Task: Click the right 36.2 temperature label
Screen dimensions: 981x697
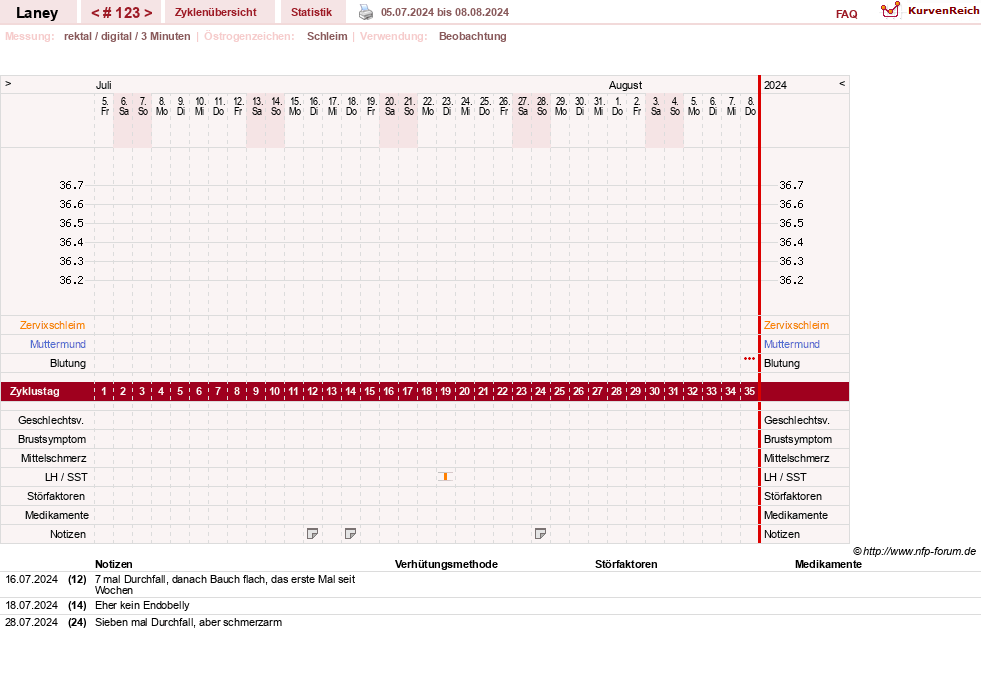Action: [x=791, y=280]
